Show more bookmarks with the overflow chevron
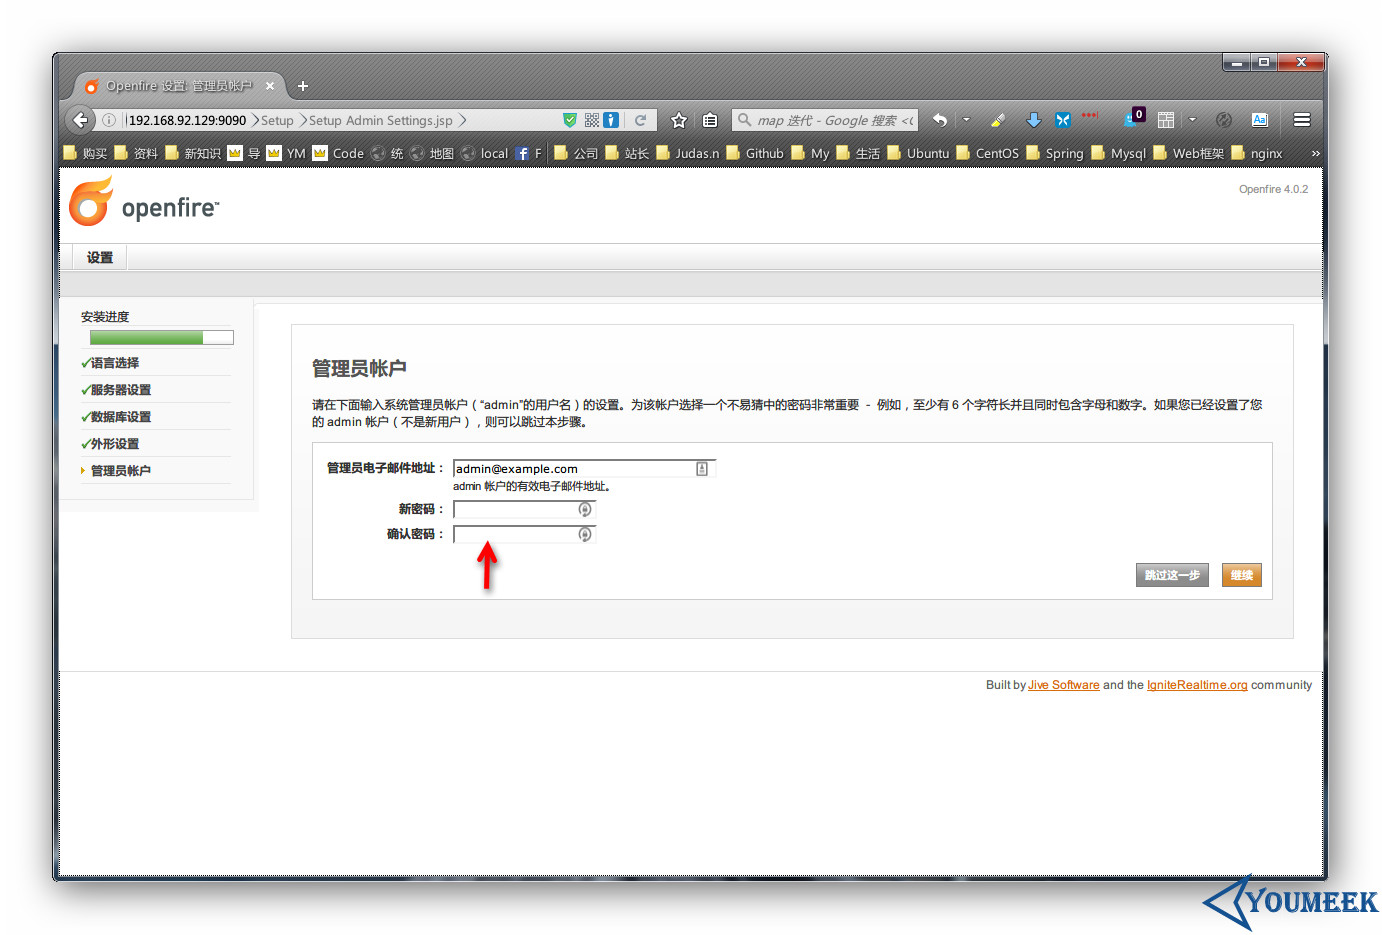This screenshot has width=1382, height=935. [x=1315, y=153]
